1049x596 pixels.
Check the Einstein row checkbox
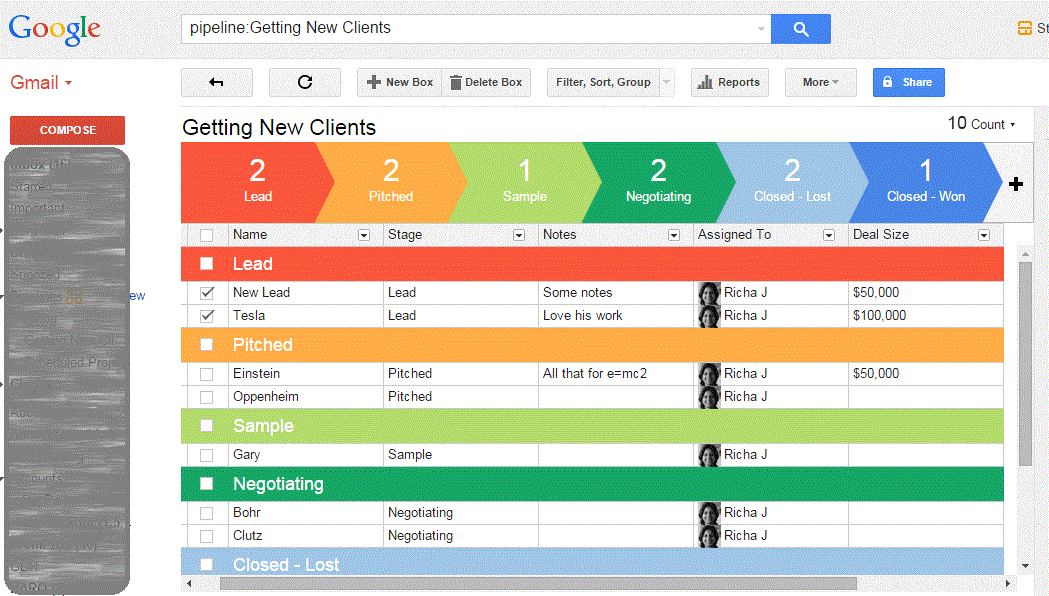[207, 374]
